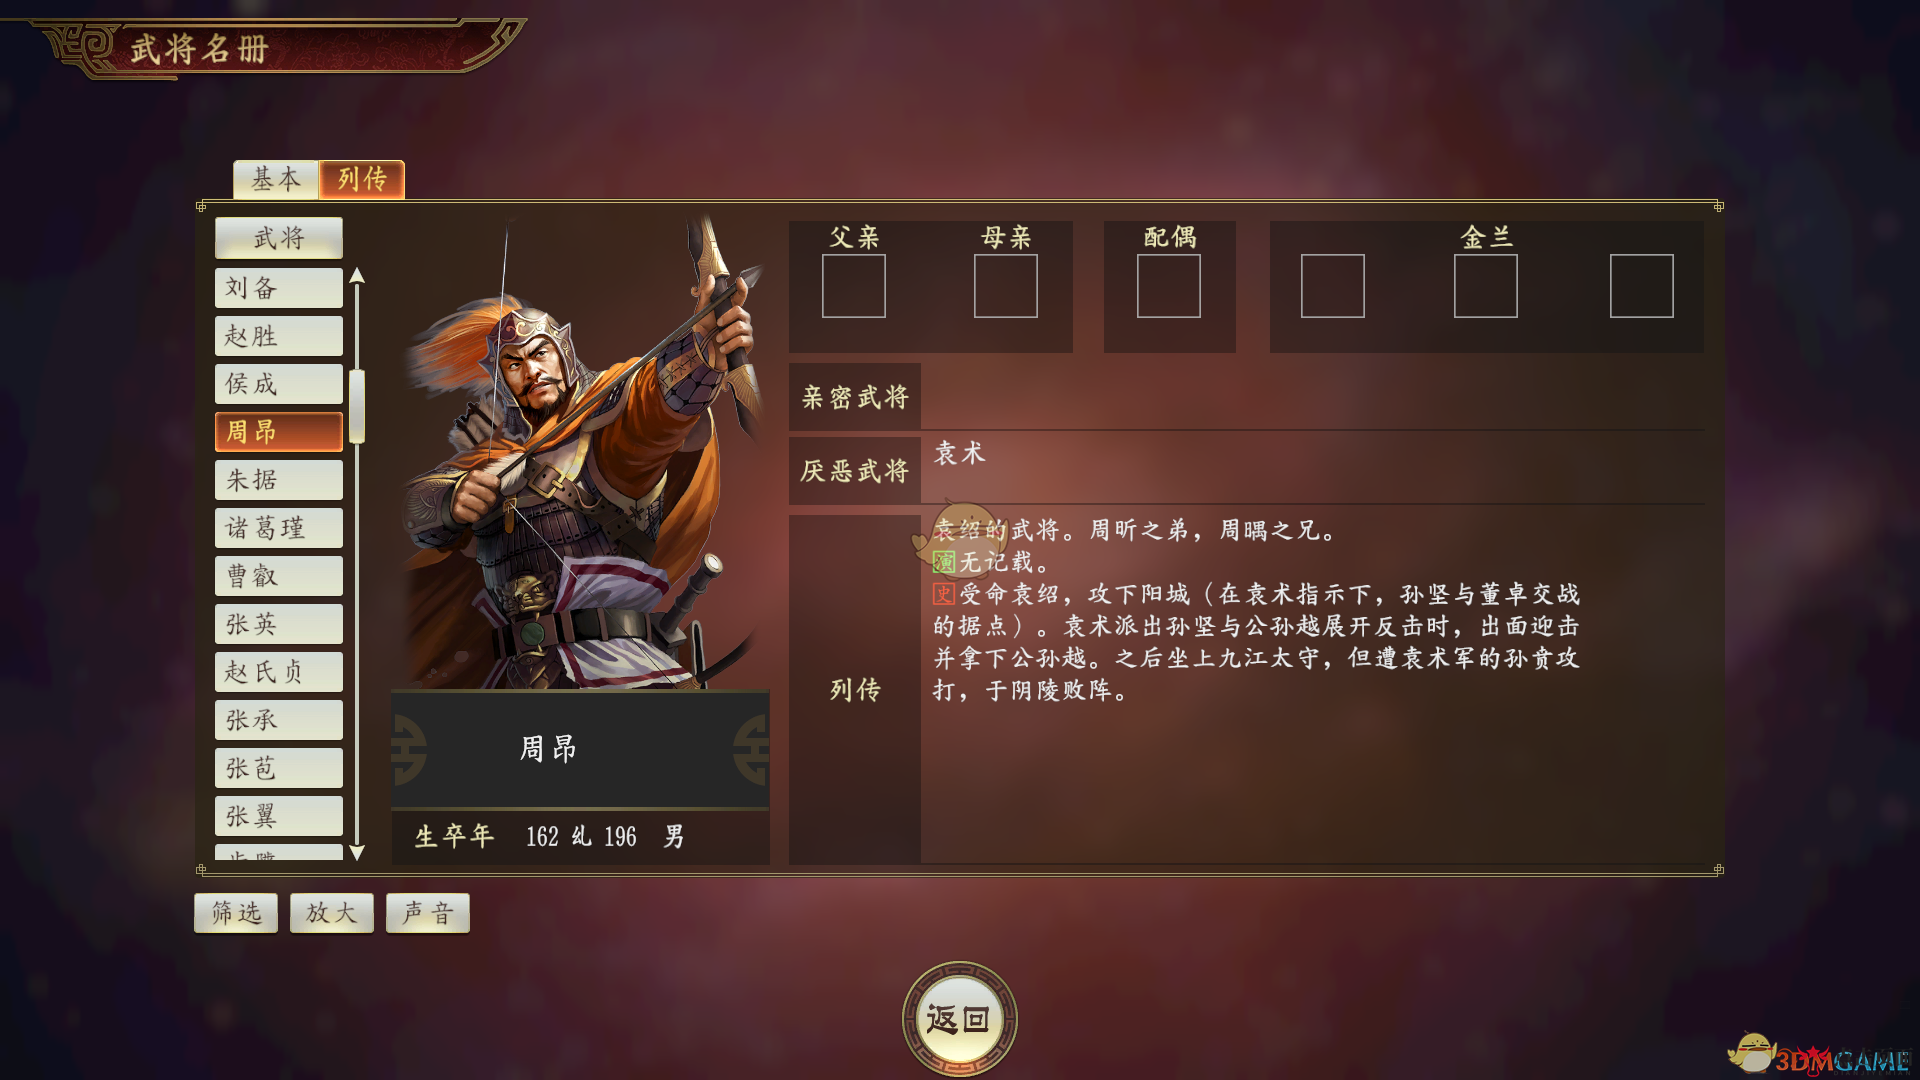
Task: Open the 筛选 filter button
Action: coord(236,912)
